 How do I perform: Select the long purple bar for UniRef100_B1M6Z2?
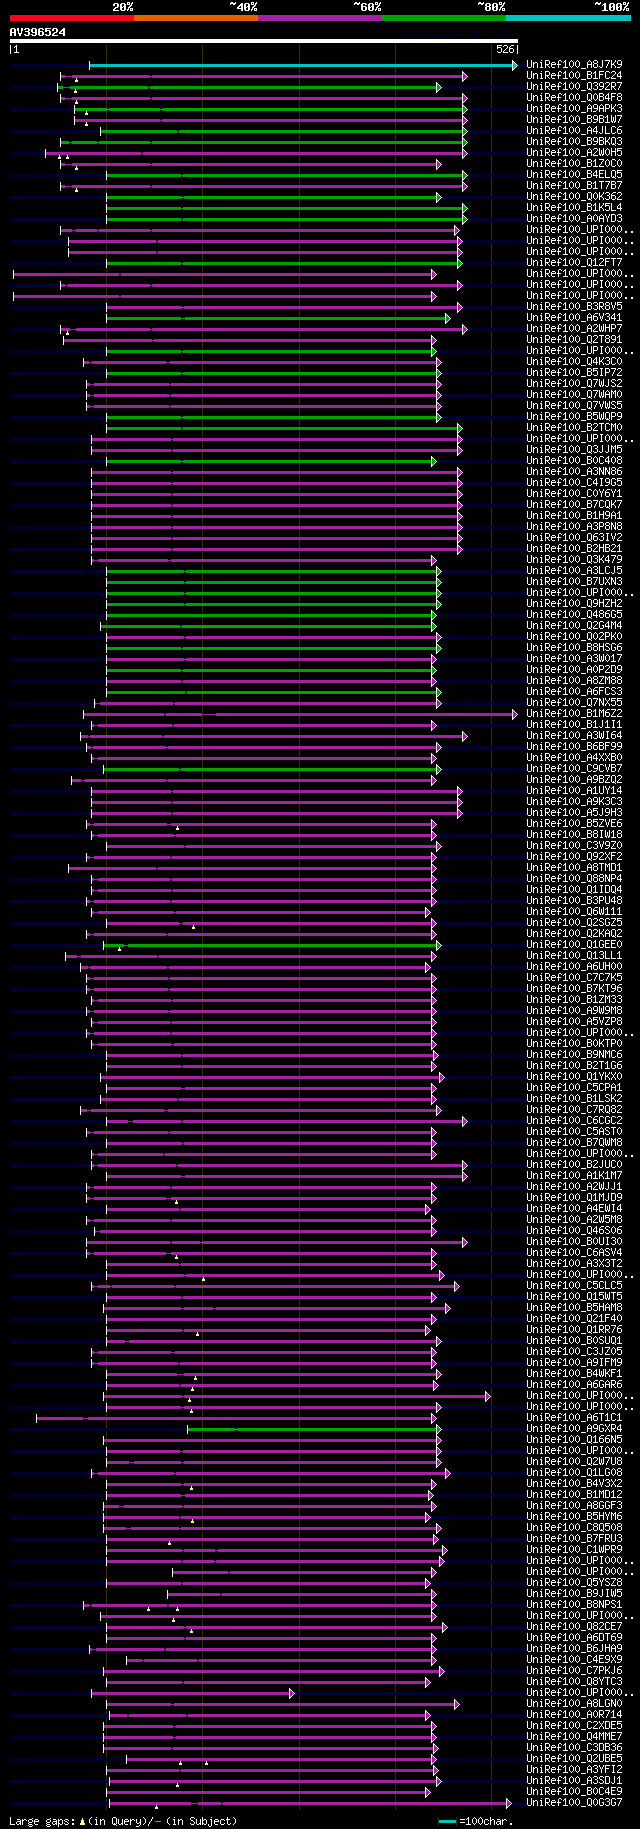pos(300,714)
